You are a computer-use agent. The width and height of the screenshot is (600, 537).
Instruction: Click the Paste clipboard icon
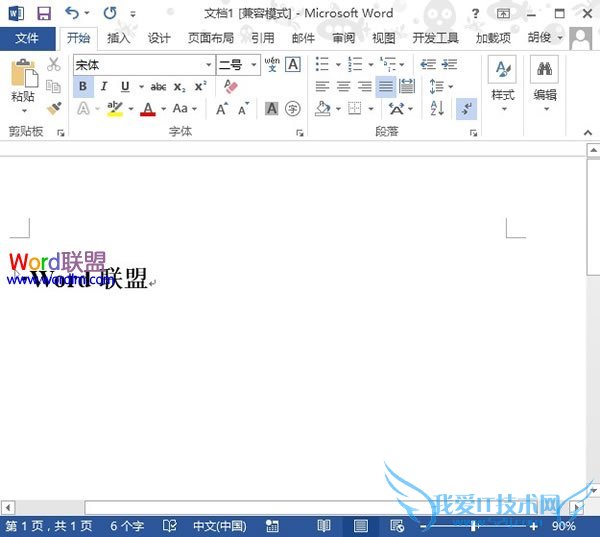click(24, 74)
